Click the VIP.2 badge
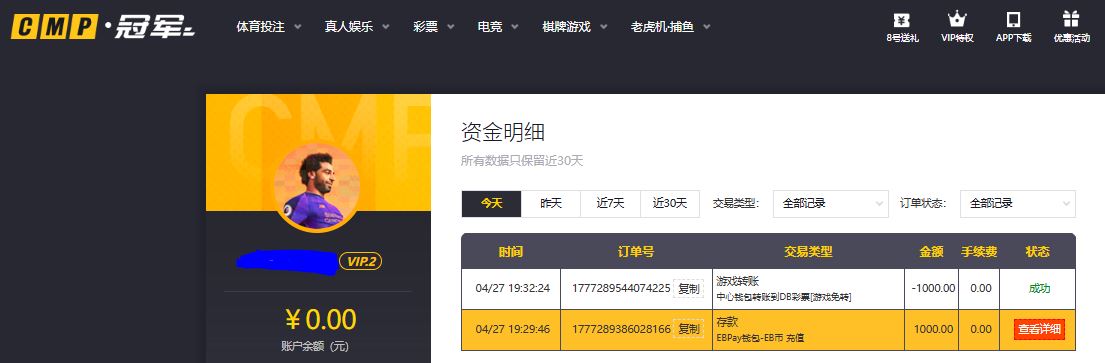The image size is (1105, 363). pyautogui.click(x=361, y=262)
